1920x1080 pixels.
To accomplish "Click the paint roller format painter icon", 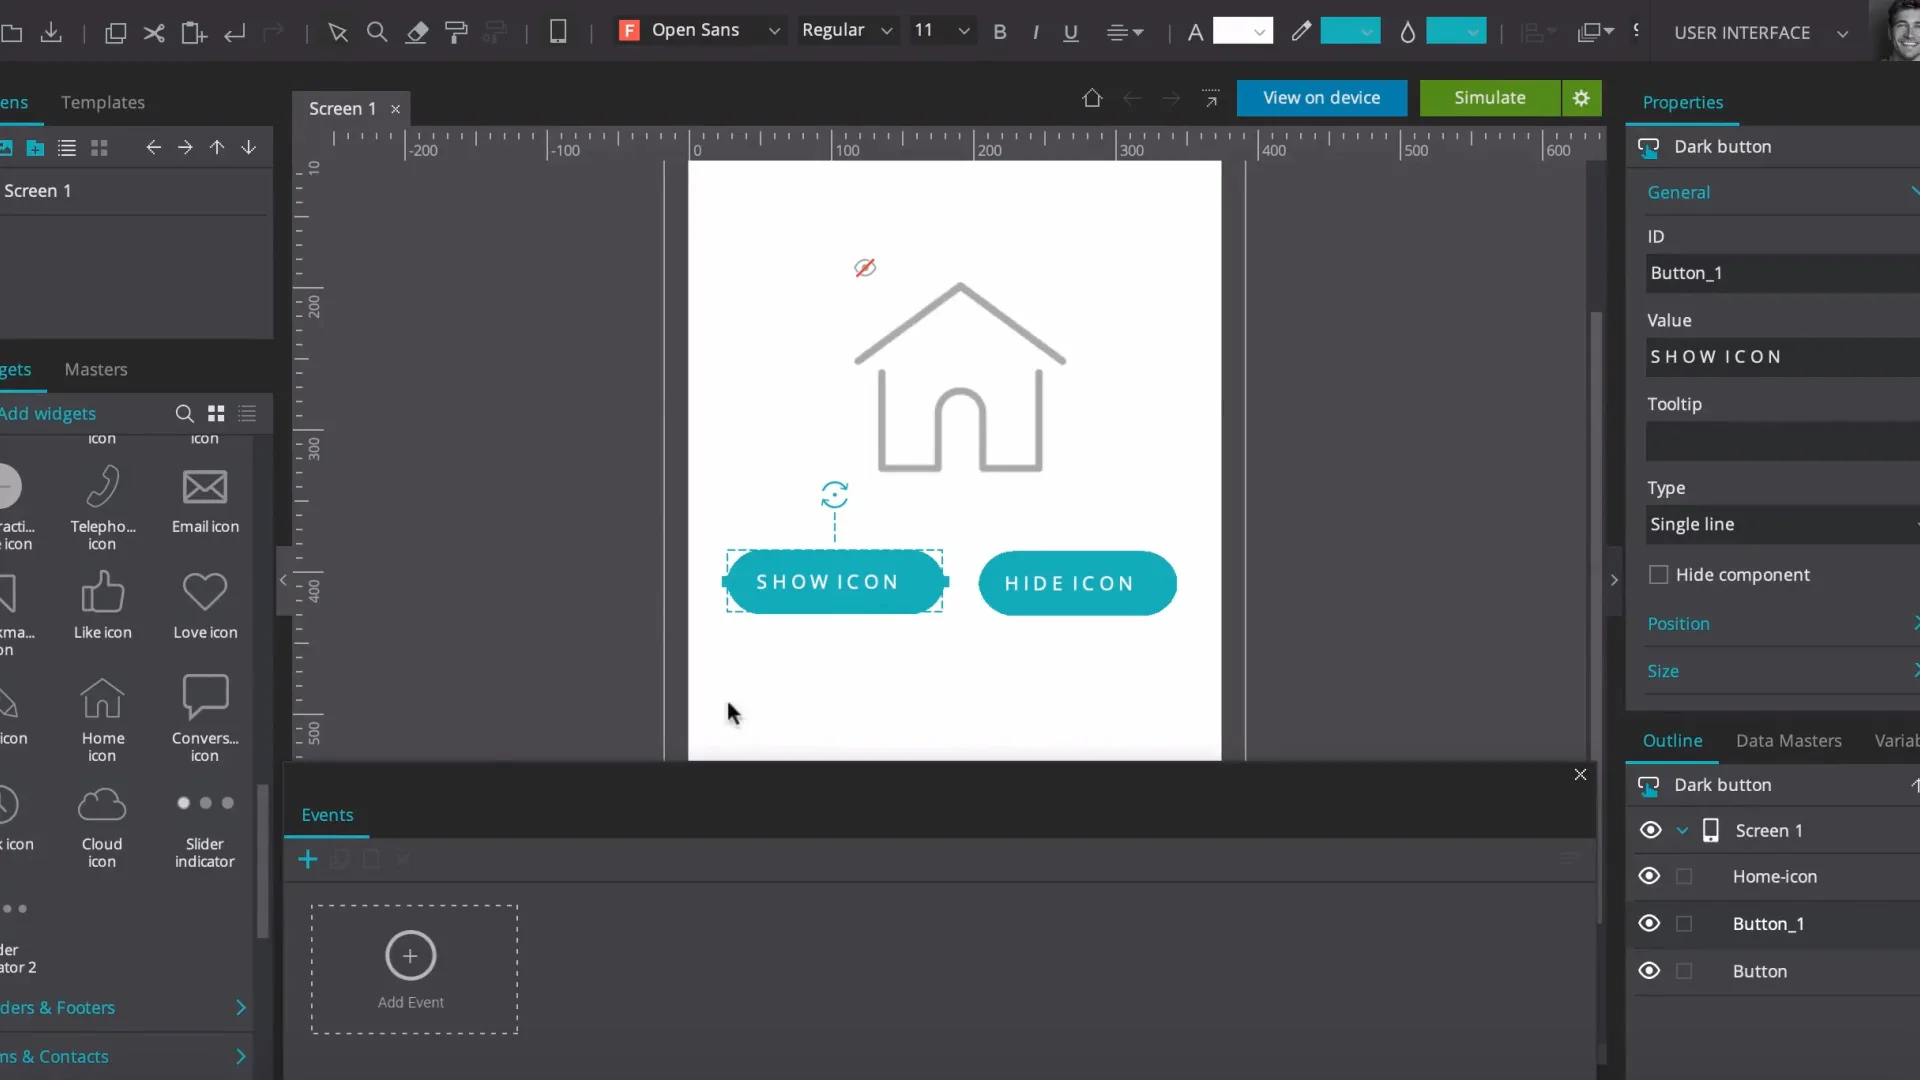I will (x=457, y=32).
